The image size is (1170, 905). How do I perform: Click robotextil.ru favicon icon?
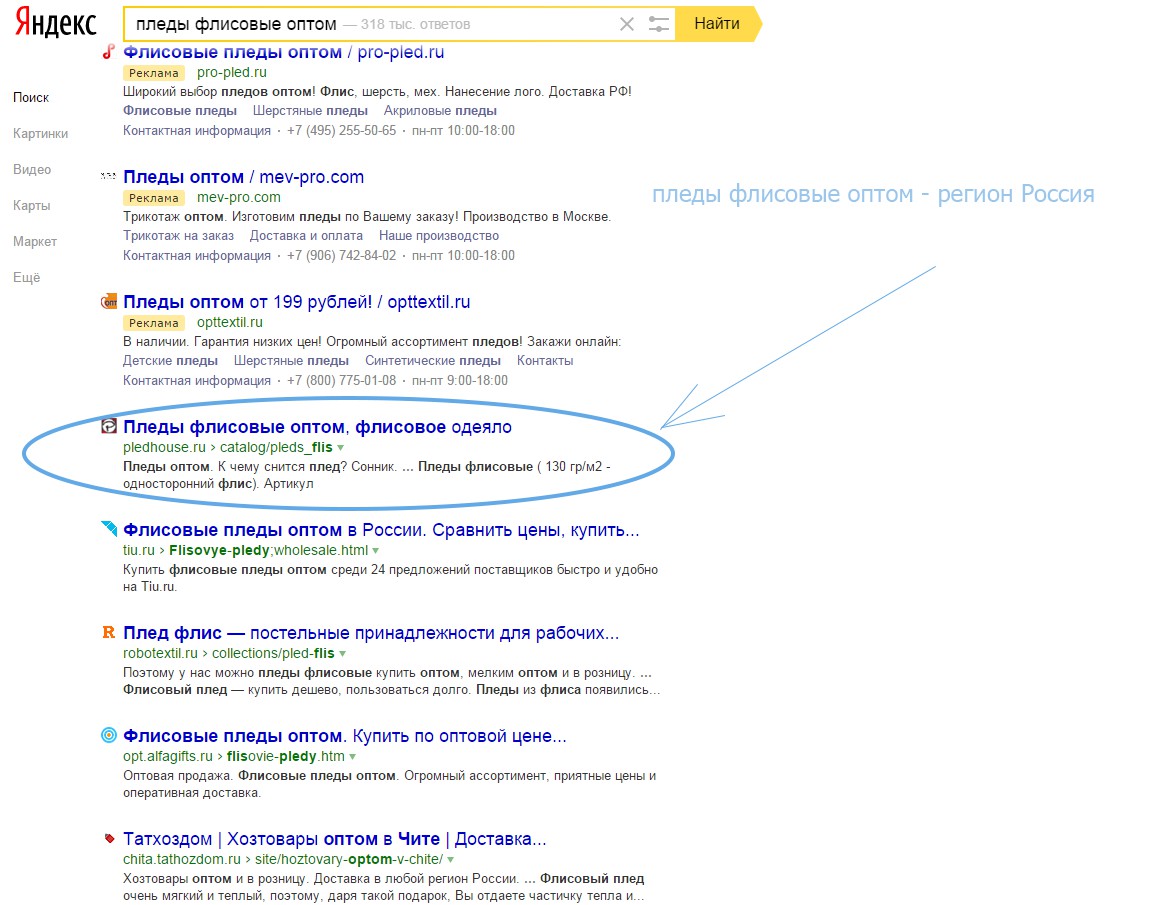pos(109,632)
